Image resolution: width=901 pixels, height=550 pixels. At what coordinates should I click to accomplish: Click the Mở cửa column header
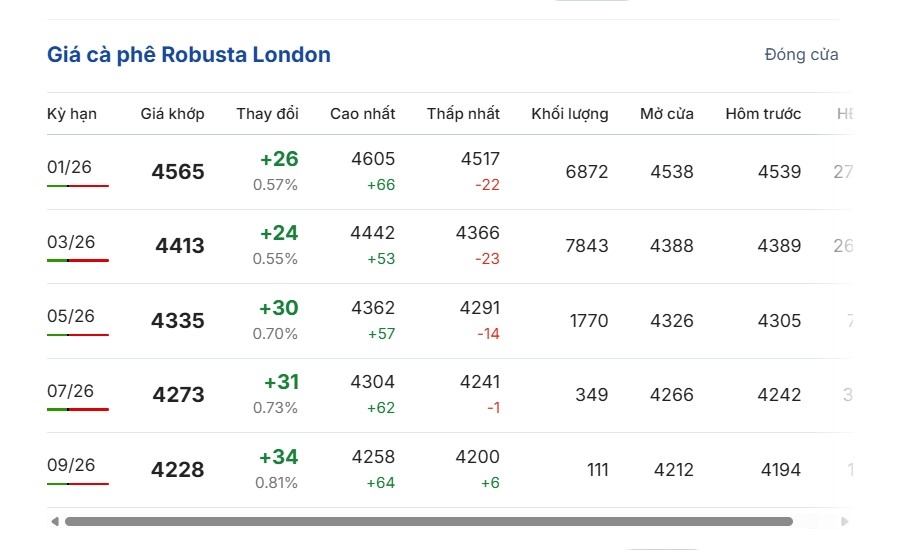point(666,114)
